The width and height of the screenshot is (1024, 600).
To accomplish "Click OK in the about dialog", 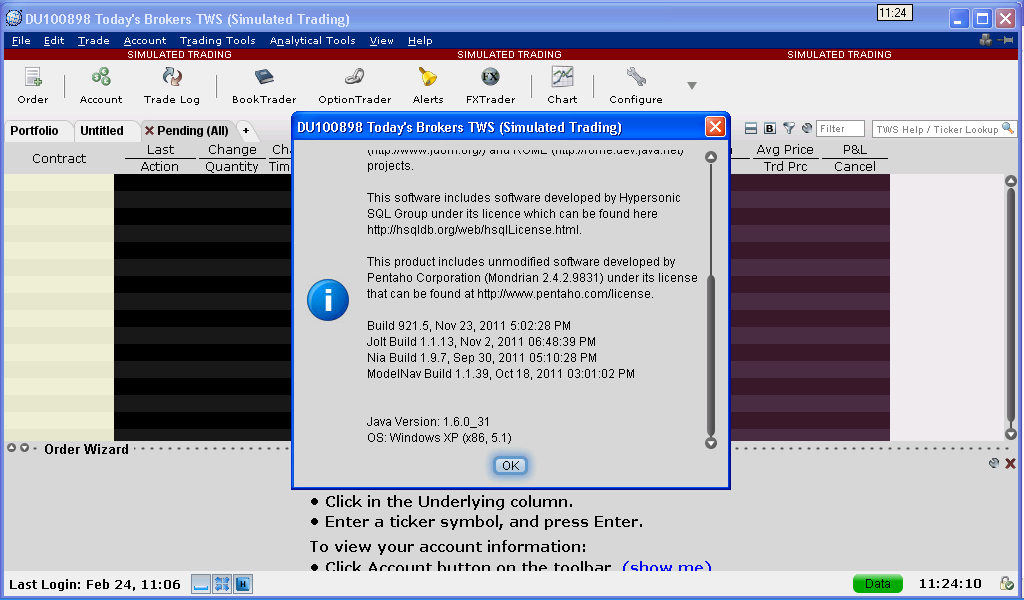I will [x=510, y=466].
